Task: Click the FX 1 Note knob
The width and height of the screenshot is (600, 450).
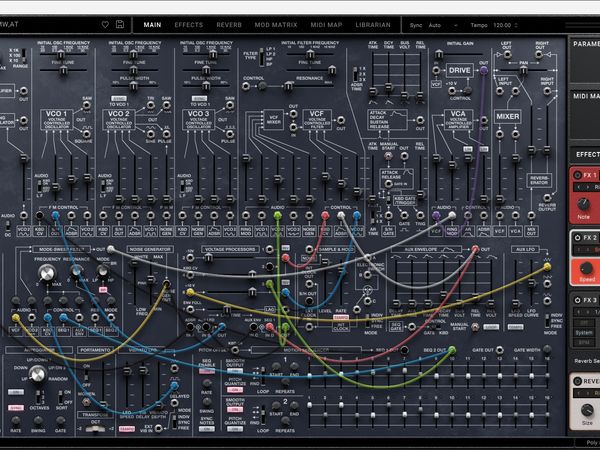Action: (x=583, y=204)
